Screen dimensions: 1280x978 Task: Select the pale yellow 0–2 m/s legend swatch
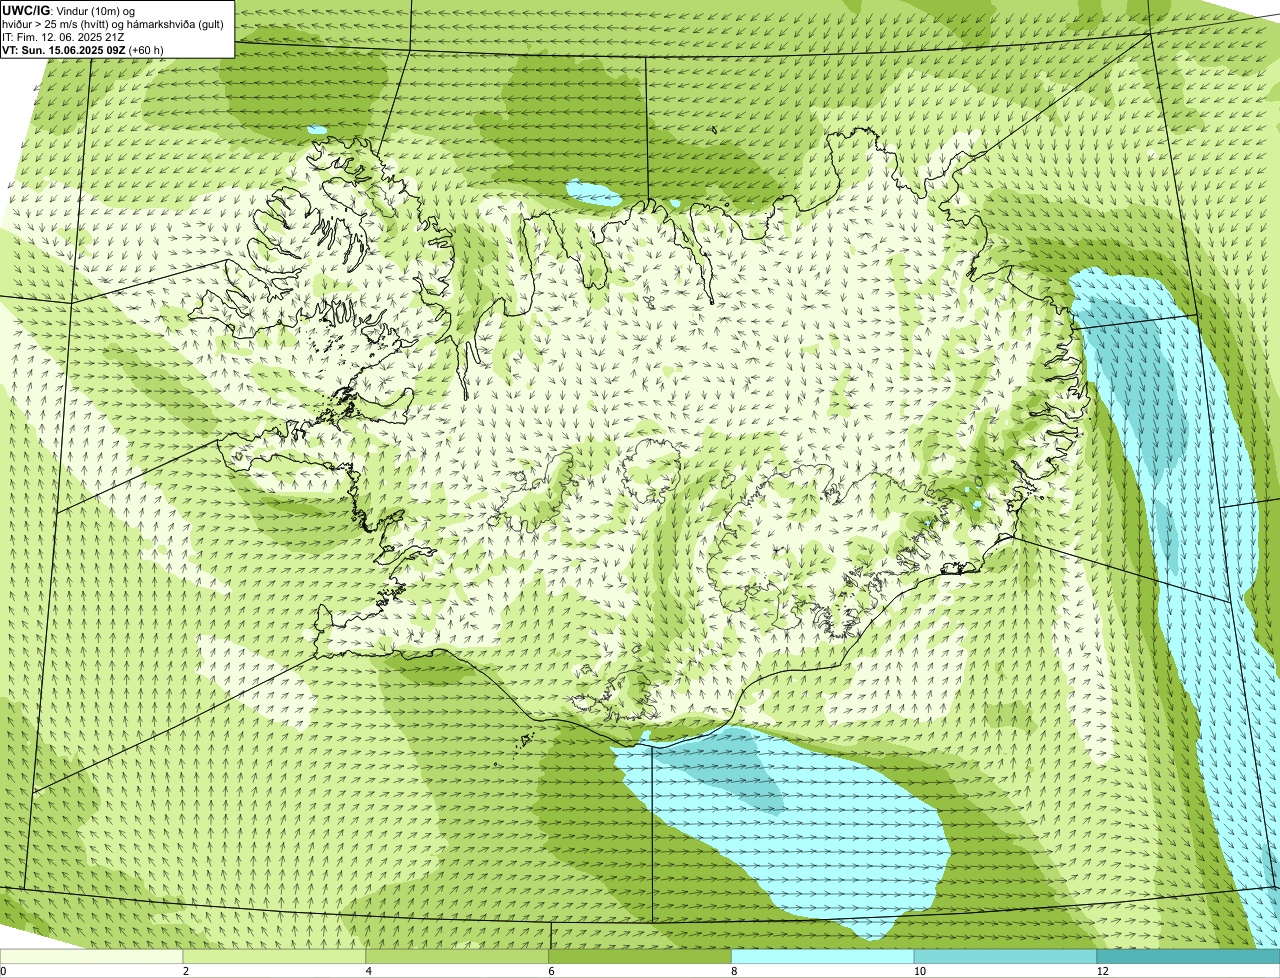pyautogui.click(x=91, y=956)
